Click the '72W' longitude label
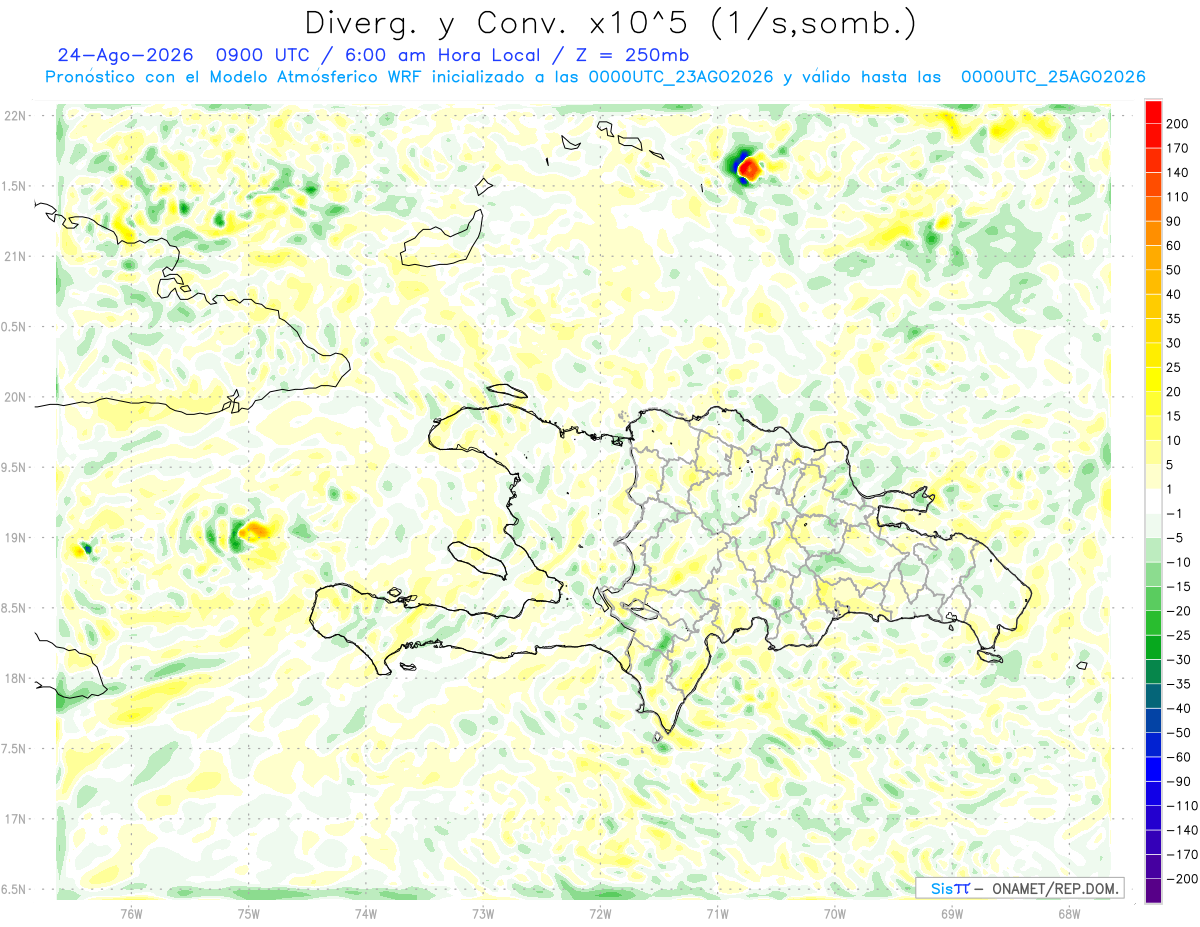Screen dimensions: 1200x927 pos(600,912)
